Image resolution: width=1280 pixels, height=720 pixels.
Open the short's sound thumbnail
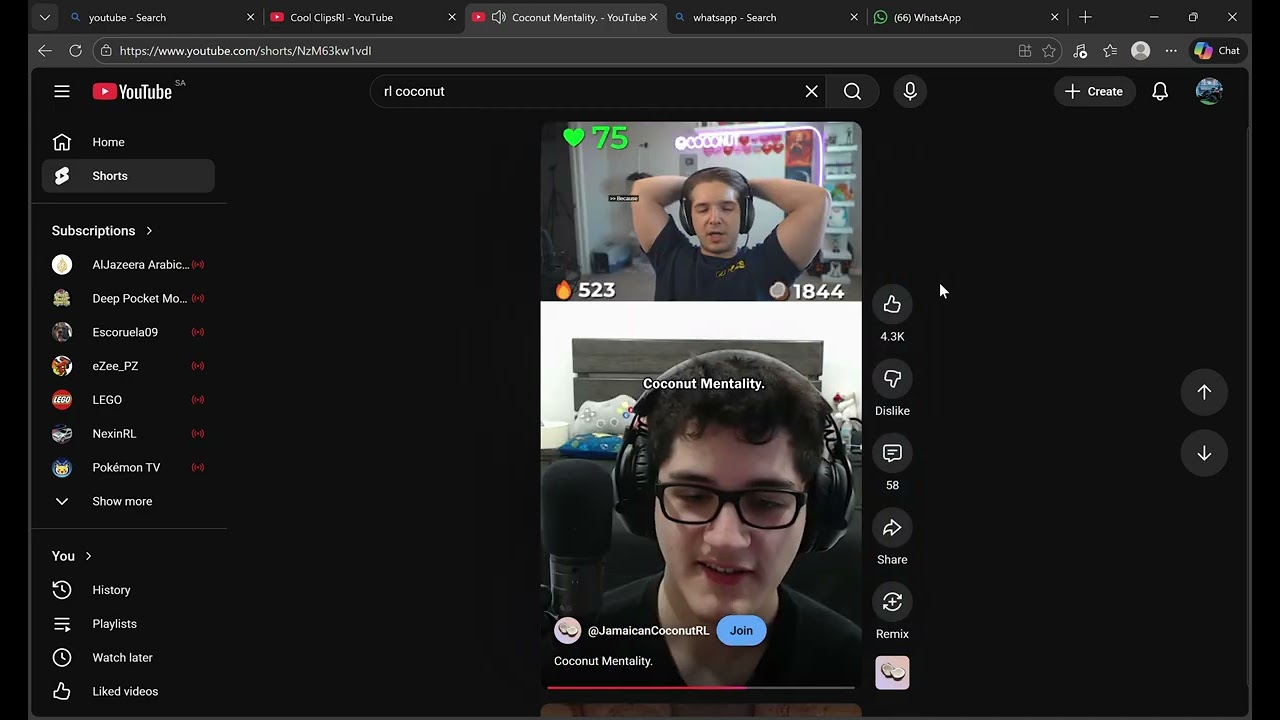[x=892, y=673]
